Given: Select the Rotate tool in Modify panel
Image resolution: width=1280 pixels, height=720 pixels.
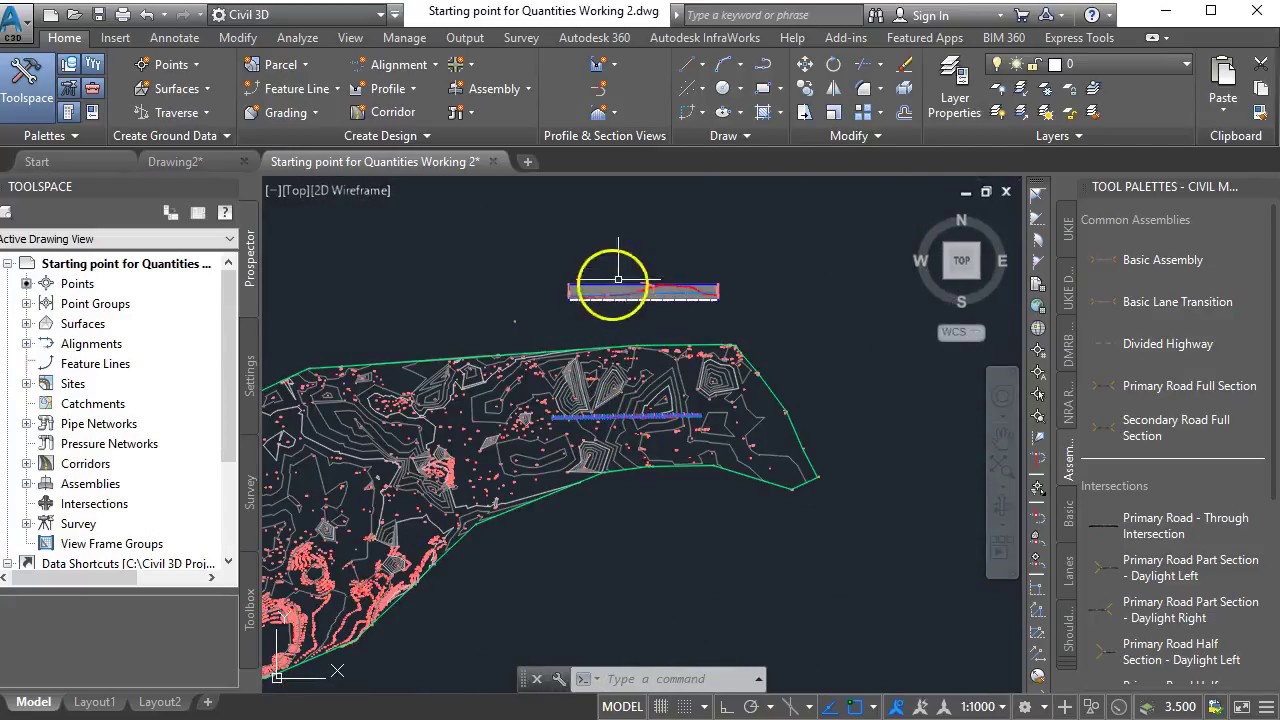Looking at the screenshot, I should [x=833, y=64].
